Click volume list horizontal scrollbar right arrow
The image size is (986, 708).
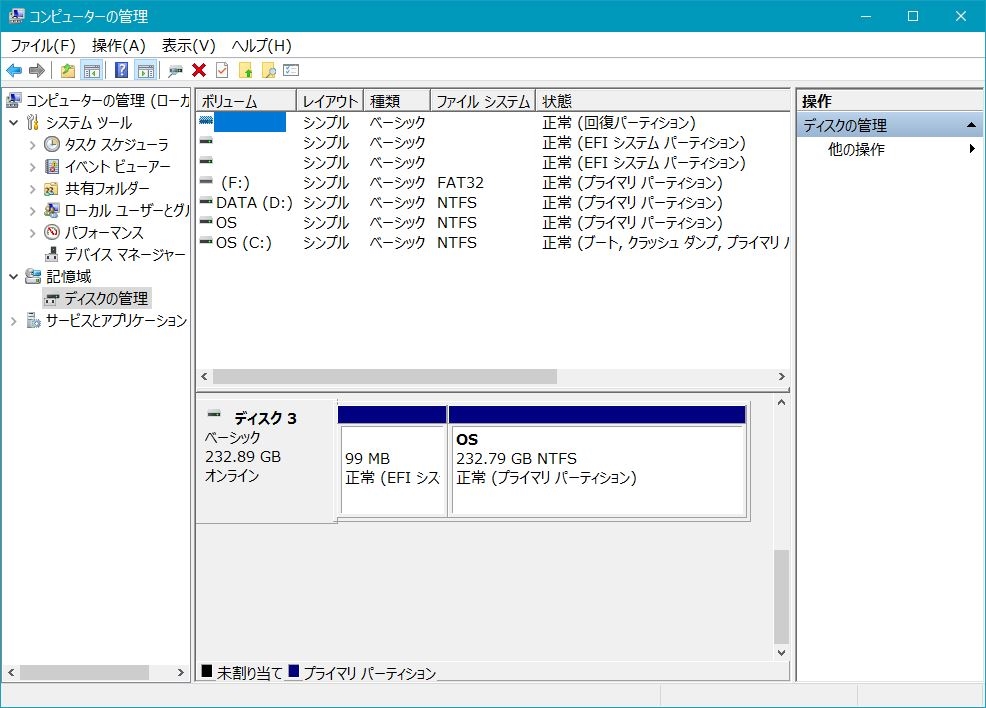[782, 377]
